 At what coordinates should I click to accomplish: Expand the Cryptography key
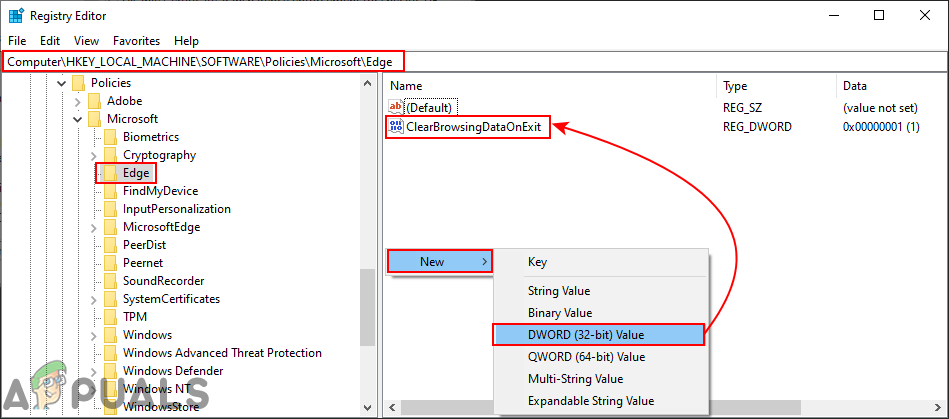(93, 155)
